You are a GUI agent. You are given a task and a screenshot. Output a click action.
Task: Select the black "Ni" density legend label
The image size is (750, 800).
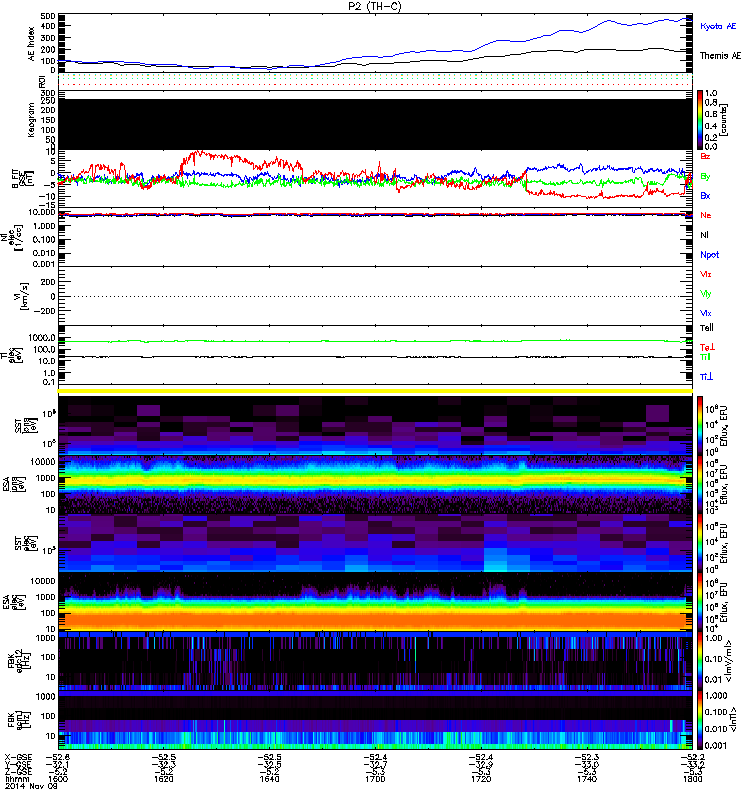(705, 235)
